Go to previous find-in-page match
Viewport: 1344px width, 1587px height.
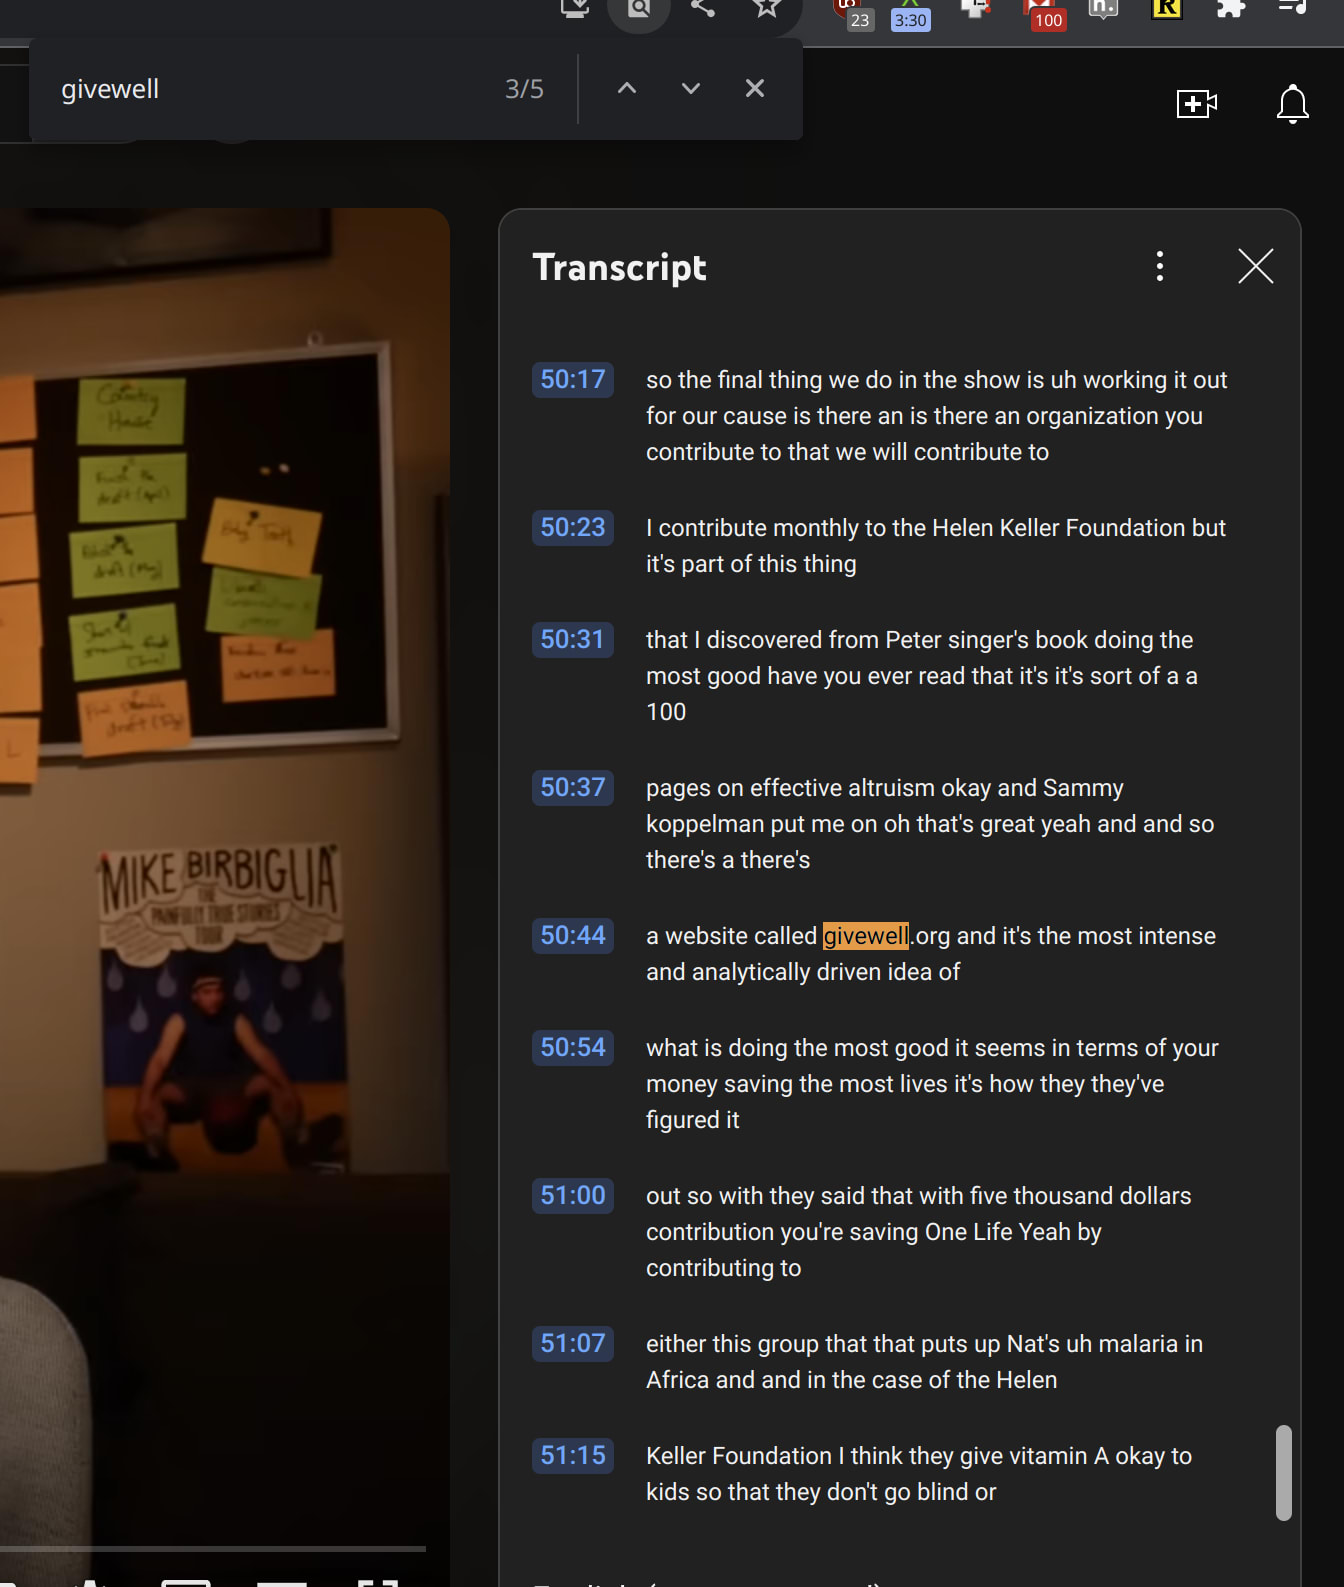pyautogui.click(x=627, y=89)
